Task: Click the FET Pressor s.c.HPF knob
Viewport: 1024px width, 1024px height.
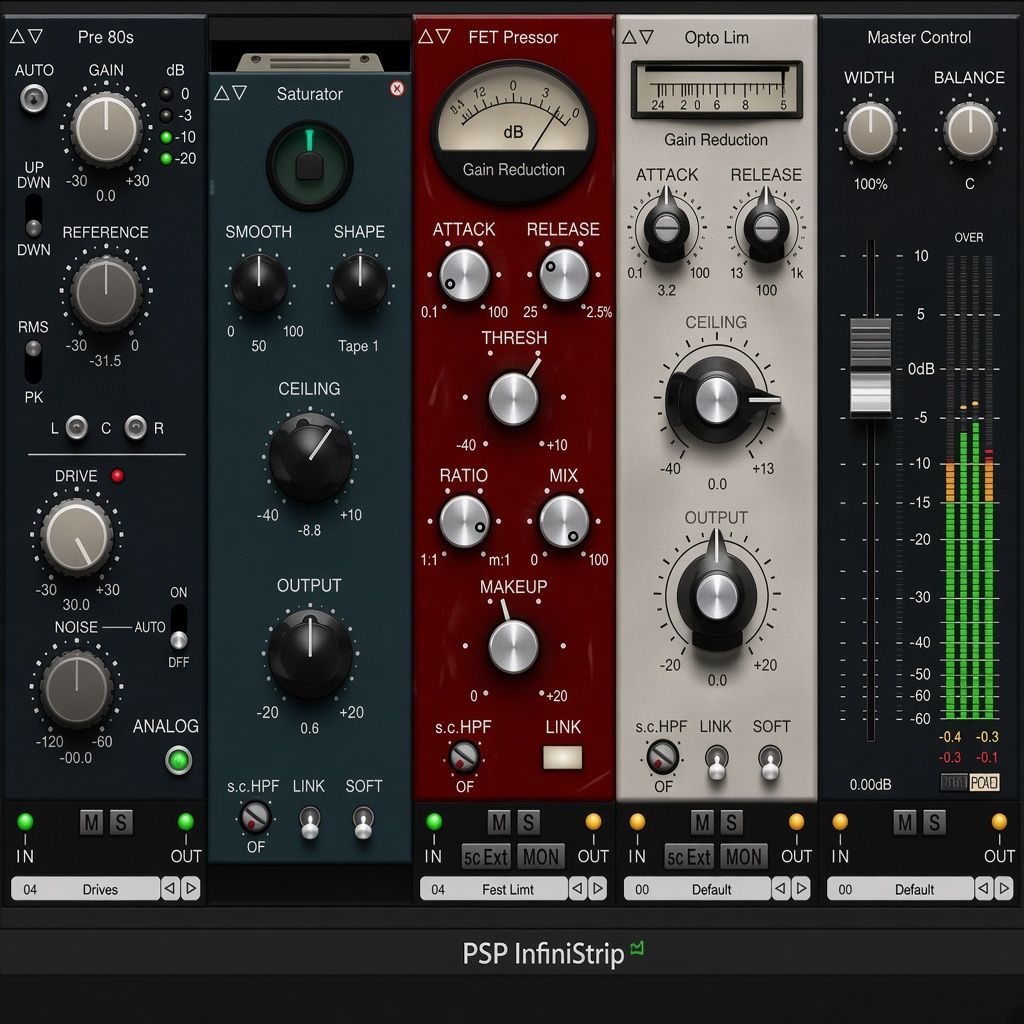Action: coord(464,757)
